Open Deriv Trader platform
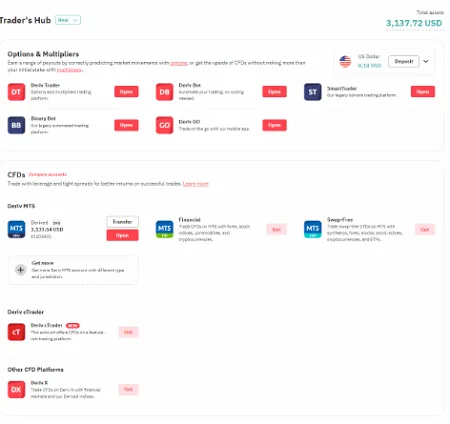This screenshot has width=450, height=424. point(126,92)
